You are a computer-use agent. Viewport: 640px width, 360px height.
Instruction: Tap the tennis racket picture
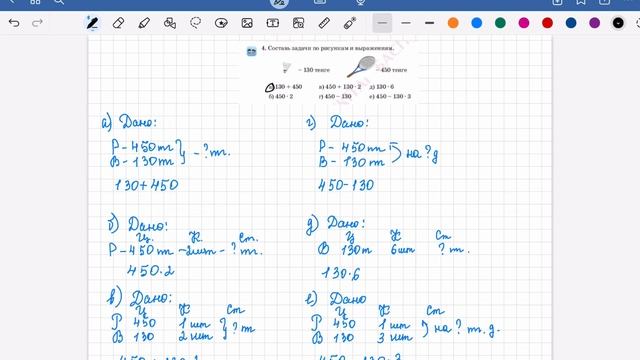(x=361, y=67)
